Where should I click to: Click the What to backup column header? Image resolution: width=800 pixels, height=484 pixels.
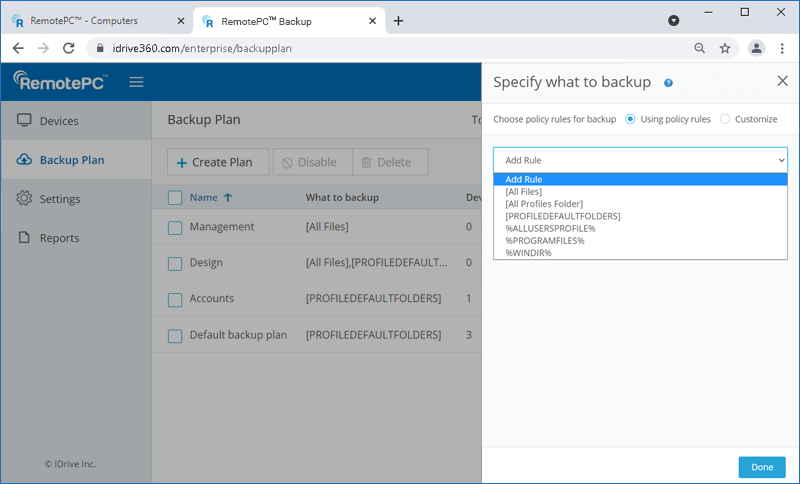pos(342,197)
